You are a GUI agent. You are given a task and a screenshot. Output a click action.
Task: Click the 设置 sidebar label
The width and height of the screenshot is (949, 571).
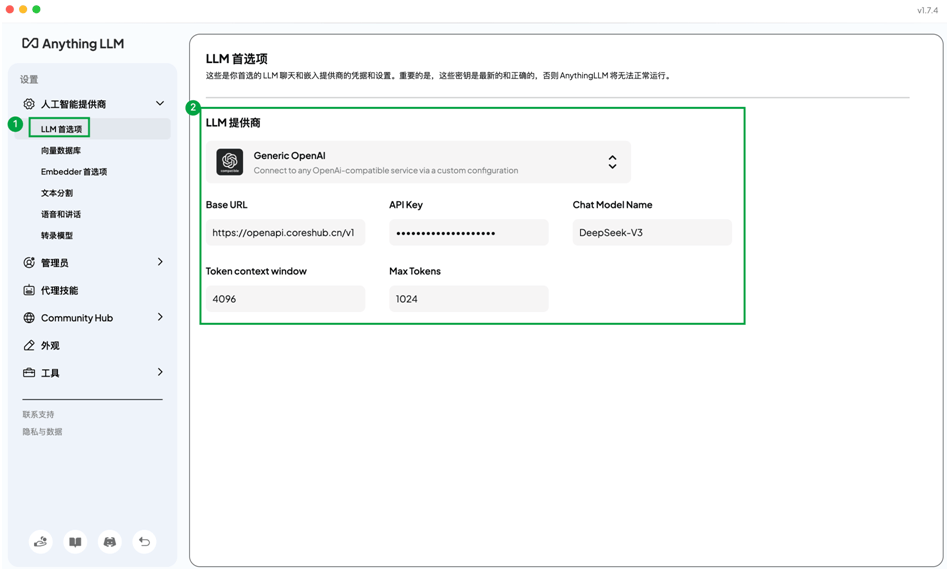(29, 79)
